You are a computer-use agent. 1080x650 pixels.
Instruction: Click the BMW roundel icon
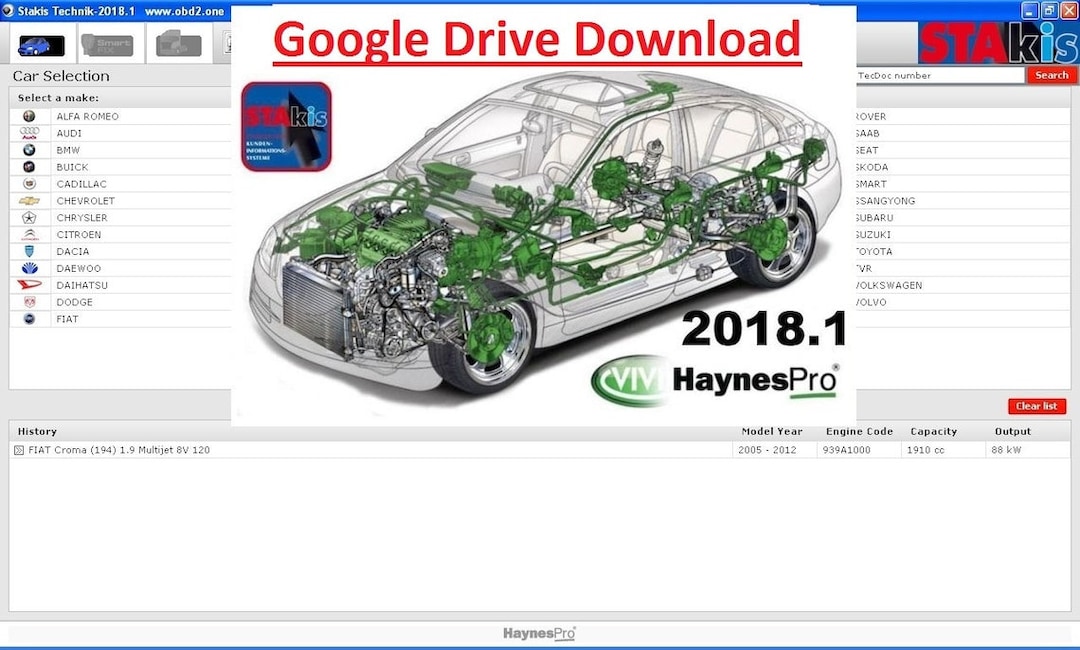click(x=29, y=149)
